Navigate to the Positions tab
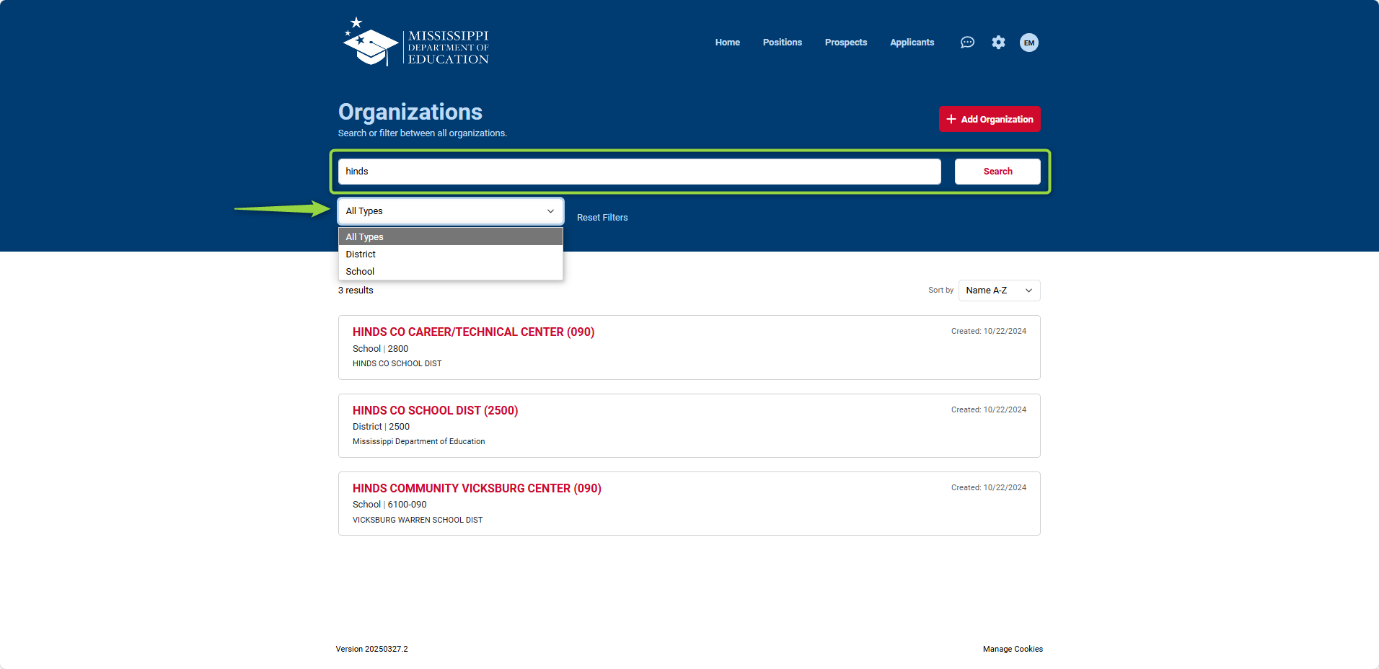1379x669 pixels. 782,42
